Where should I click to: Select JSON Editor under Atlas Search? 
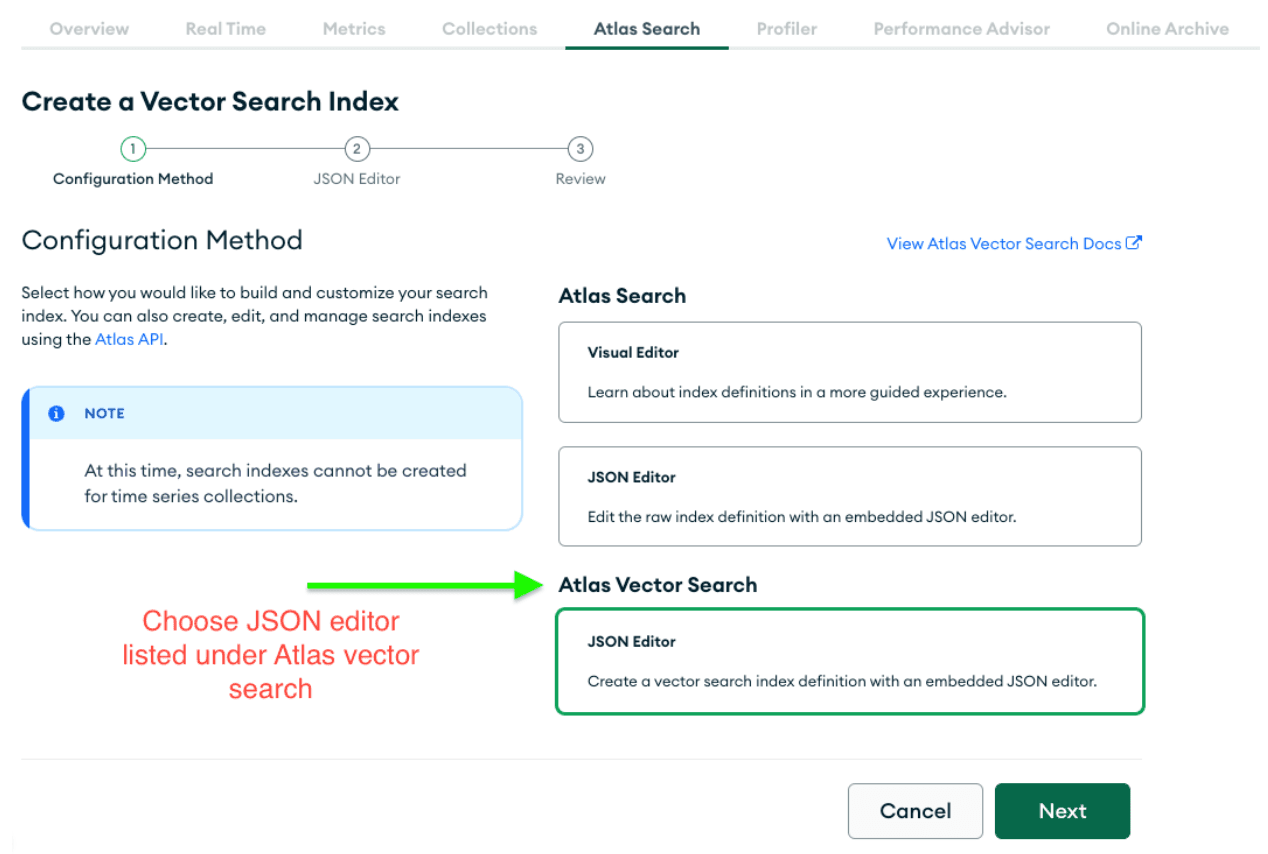point(849,496)
